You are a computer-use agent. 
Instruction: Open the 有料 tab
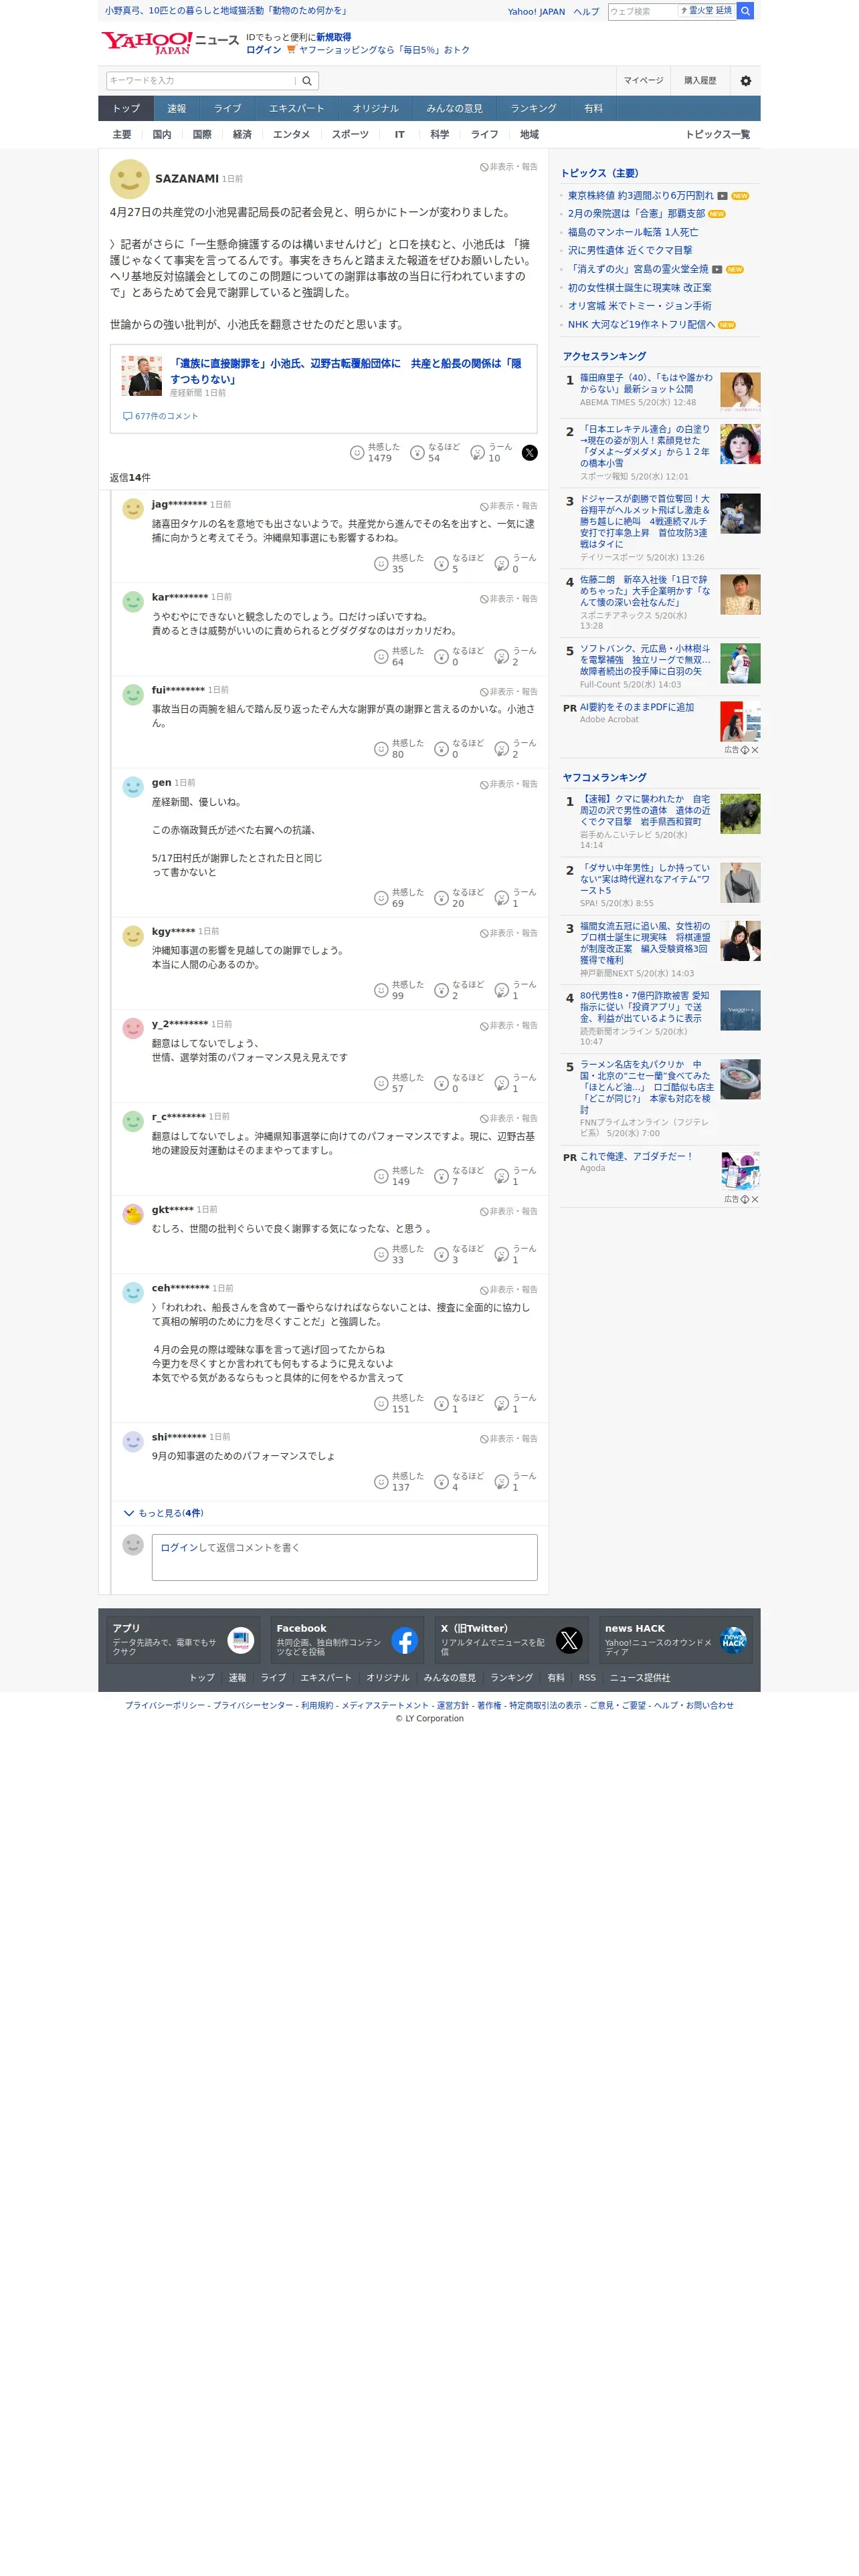point(594,109)
